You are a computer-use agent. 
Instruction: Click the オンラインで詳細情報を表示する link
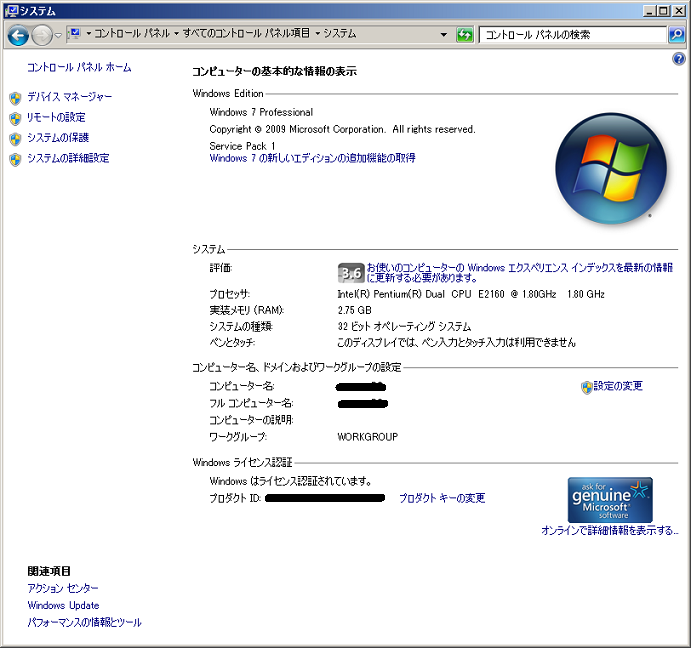pos(610,530)
